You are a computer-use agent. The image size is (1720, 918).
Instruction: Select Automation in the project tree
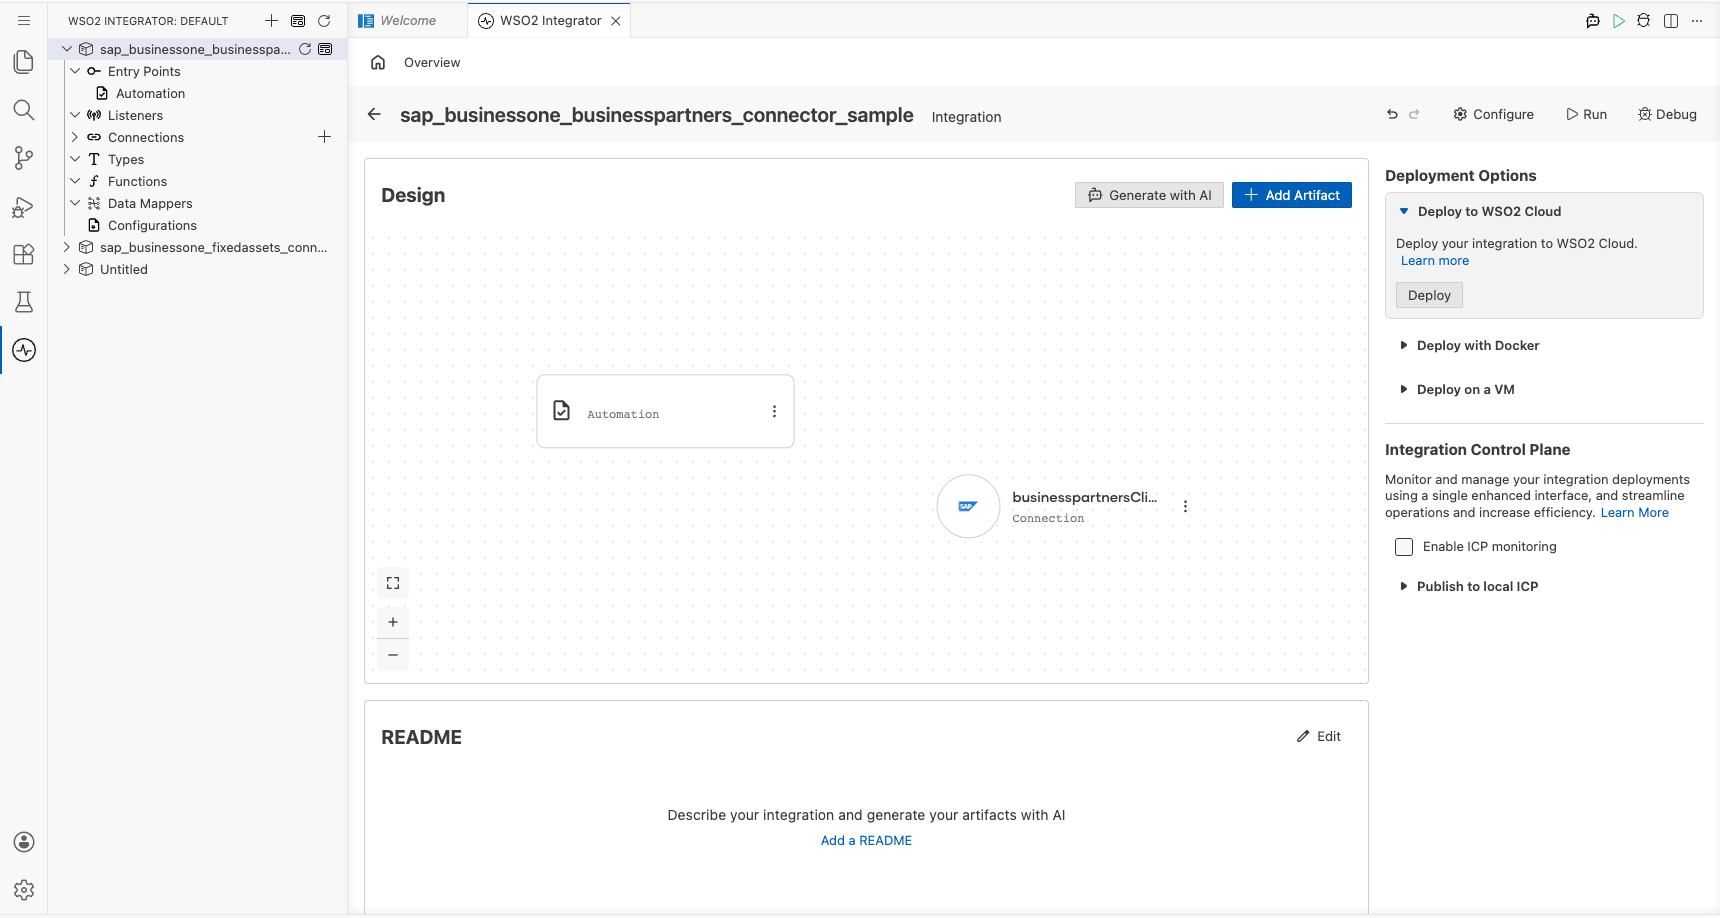click(150, 93)
